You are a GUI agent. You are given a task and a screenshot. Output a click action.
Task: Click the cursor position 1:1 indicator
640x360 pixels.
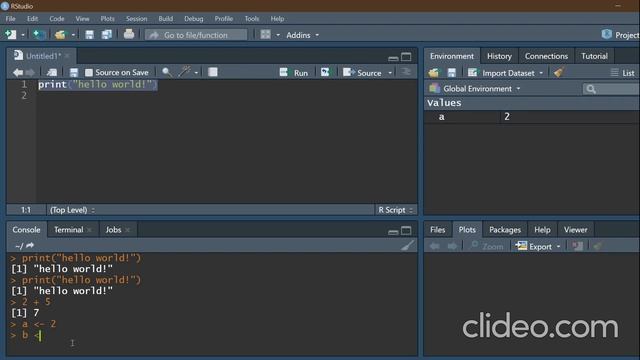26,210
